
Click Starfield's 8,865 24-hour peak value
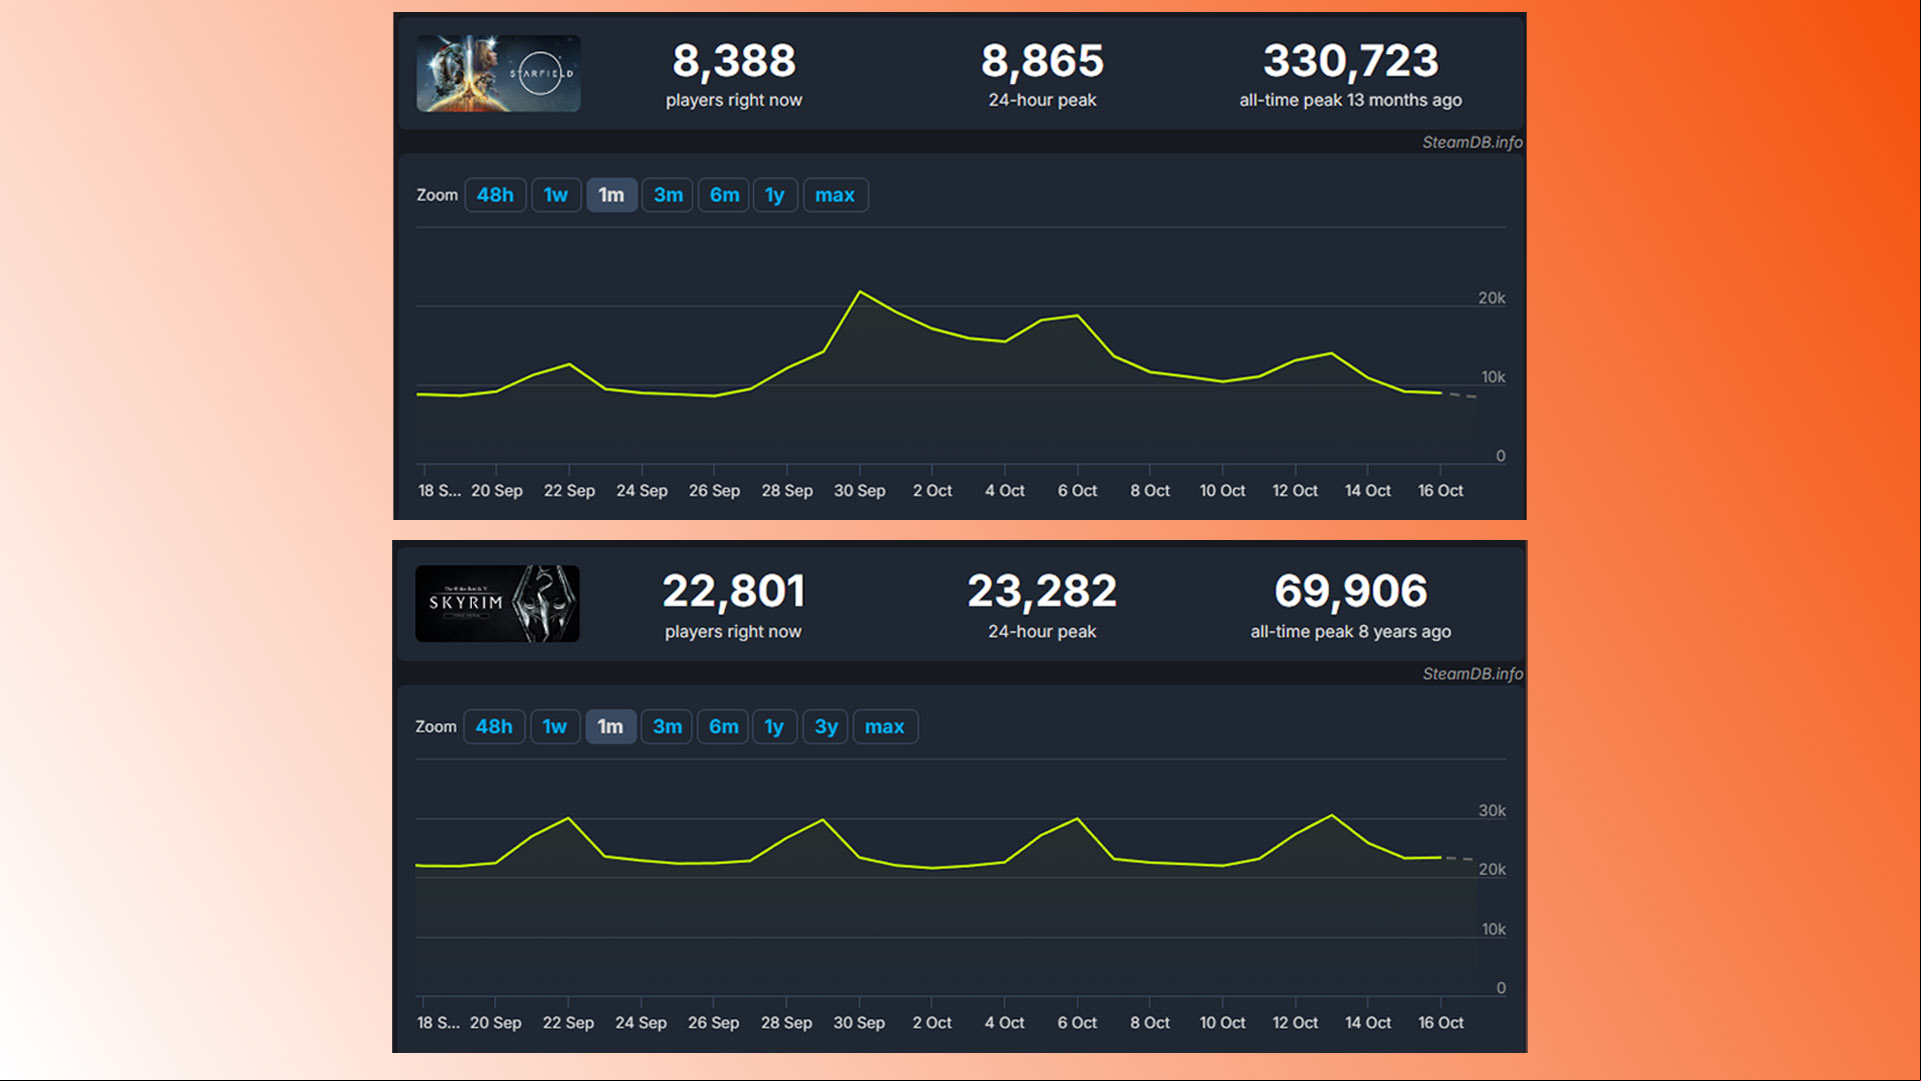[x=1042, y=61]
